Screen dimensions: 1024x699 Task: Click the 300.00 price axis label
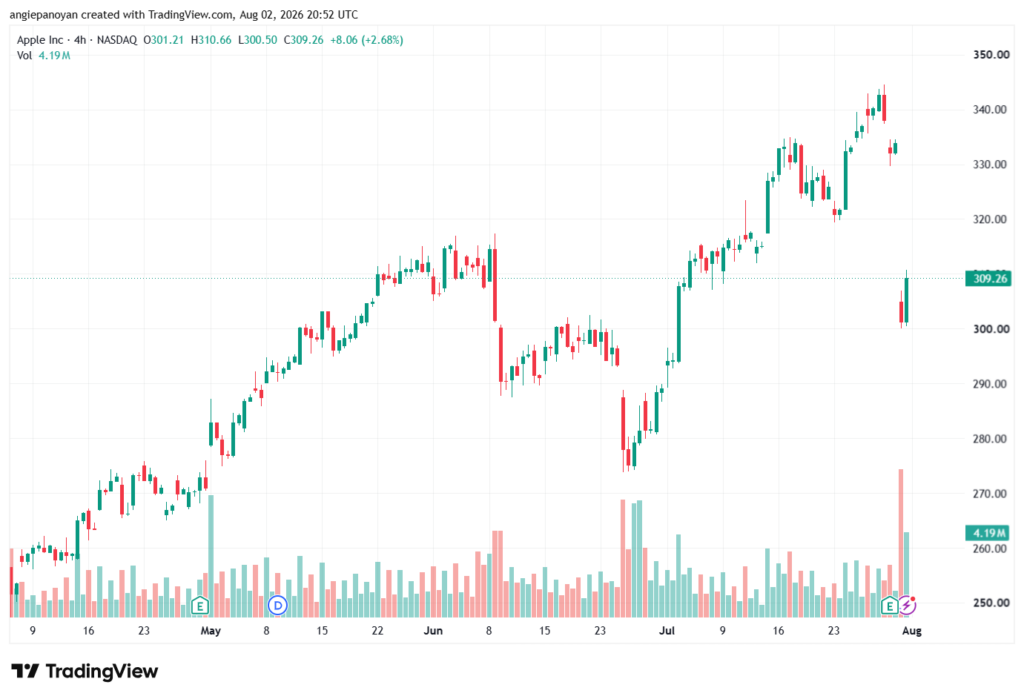990,329
